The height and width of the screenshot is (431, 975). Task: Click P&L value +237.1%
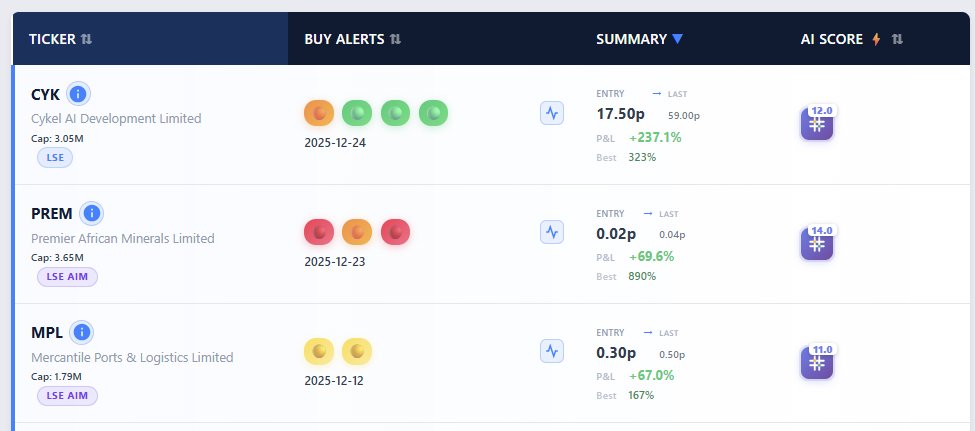[x=655, y=137]
